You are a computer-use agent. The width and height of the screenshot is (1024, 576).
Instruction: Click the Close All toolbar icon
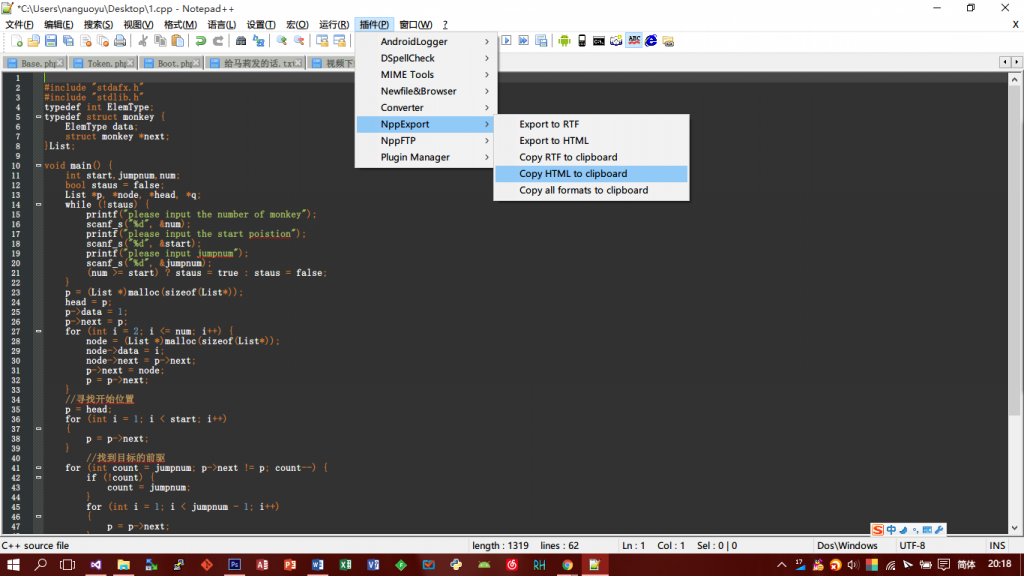tap(103, 41)
